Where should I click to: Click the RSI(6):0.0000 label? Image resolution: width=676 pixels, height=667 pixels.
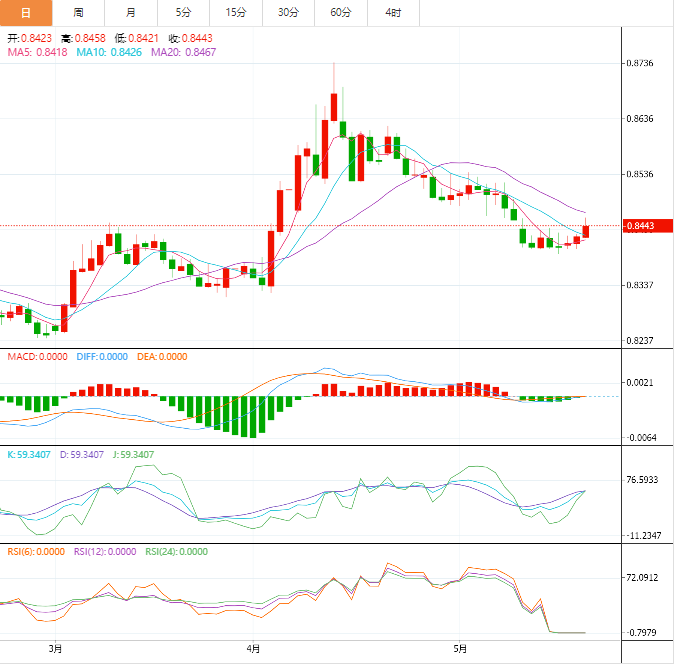(36, 552)
